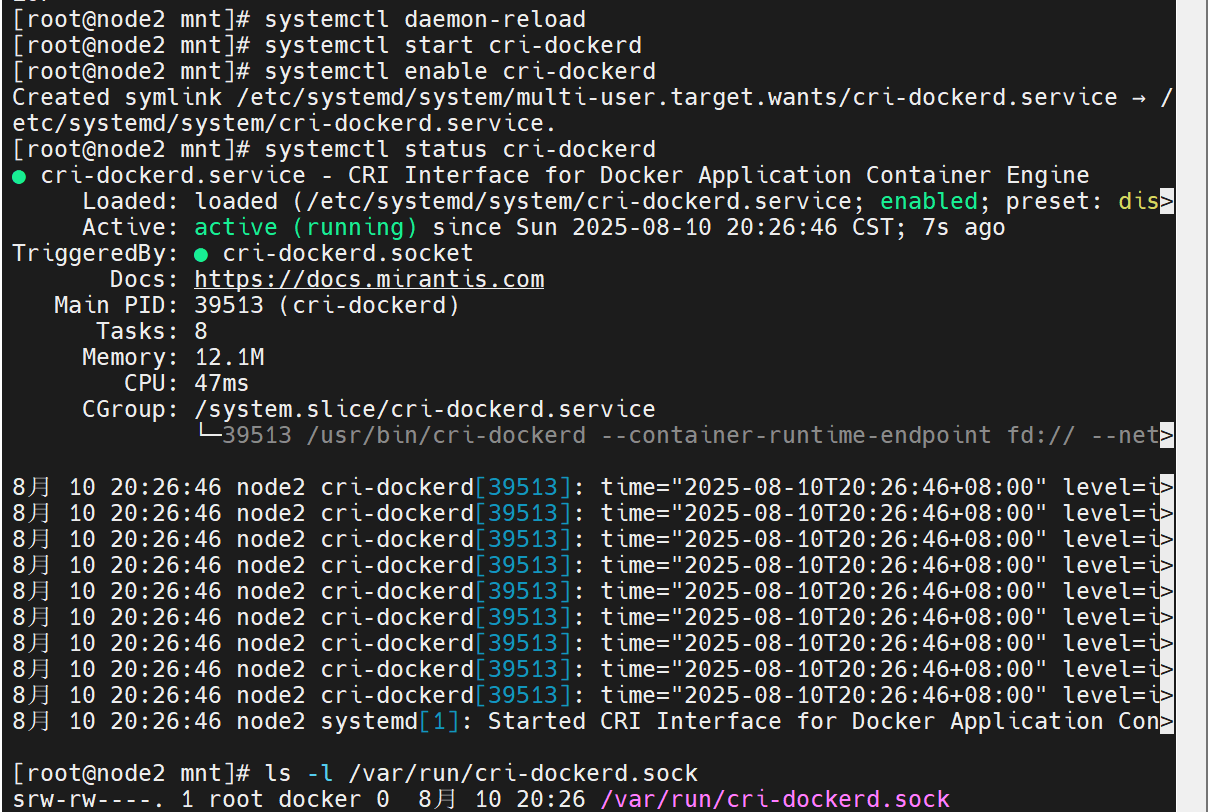Click the '/system.slice/cri-dockerd.service' CGroup path
The image size is (1208, 812).
pos(425,409)
